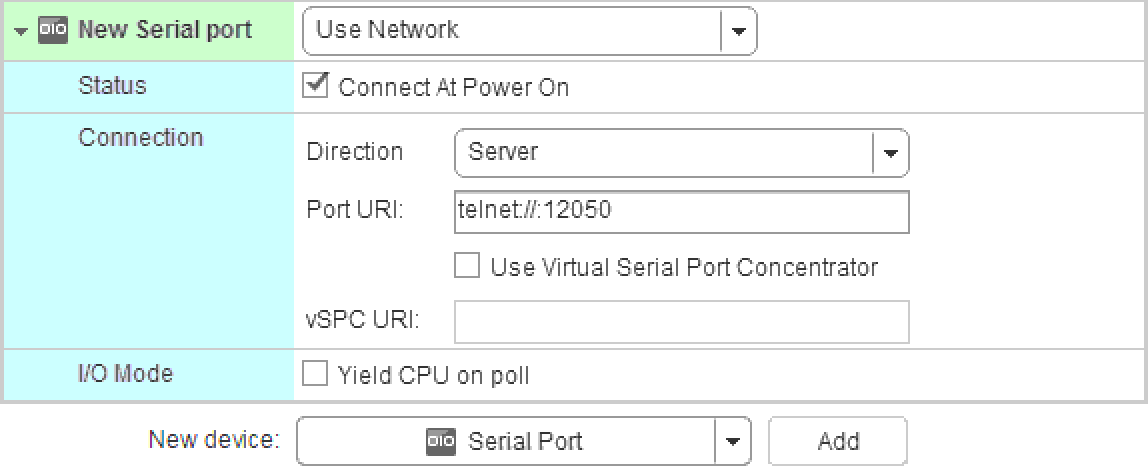Click the Connect At Power On label
The image size is (1148, 472).
454,88
